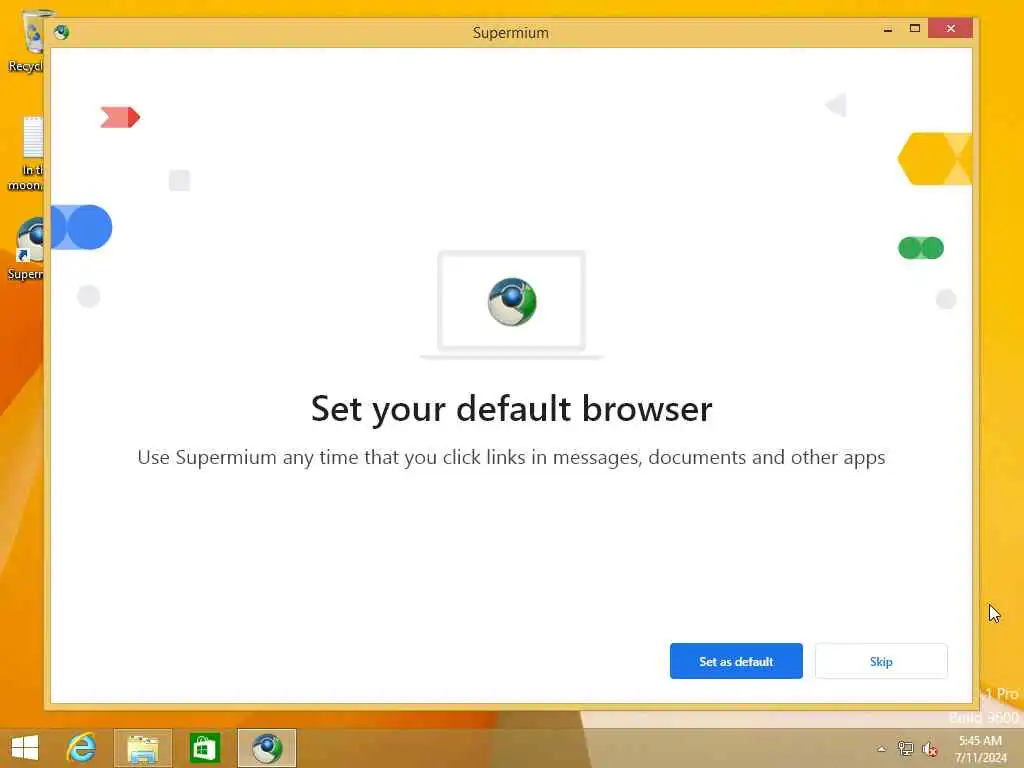Select Supermium taskbar button
Screen dimensions: 1024x768
point(266,748)
